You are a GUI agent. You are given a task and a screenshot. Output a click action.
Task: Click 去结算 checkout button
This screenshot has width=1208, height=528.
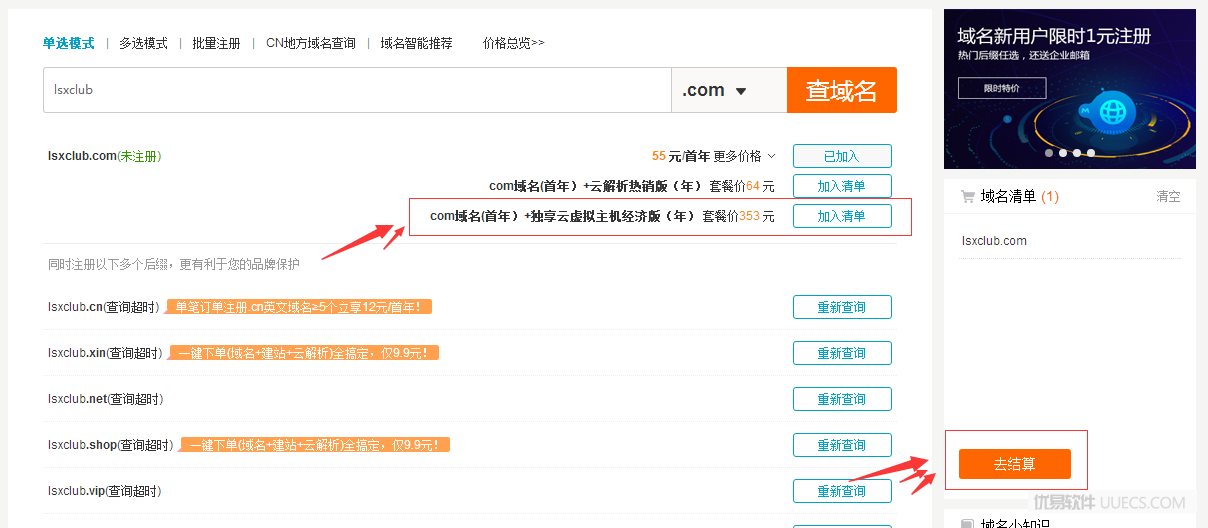click(1014, 464)
